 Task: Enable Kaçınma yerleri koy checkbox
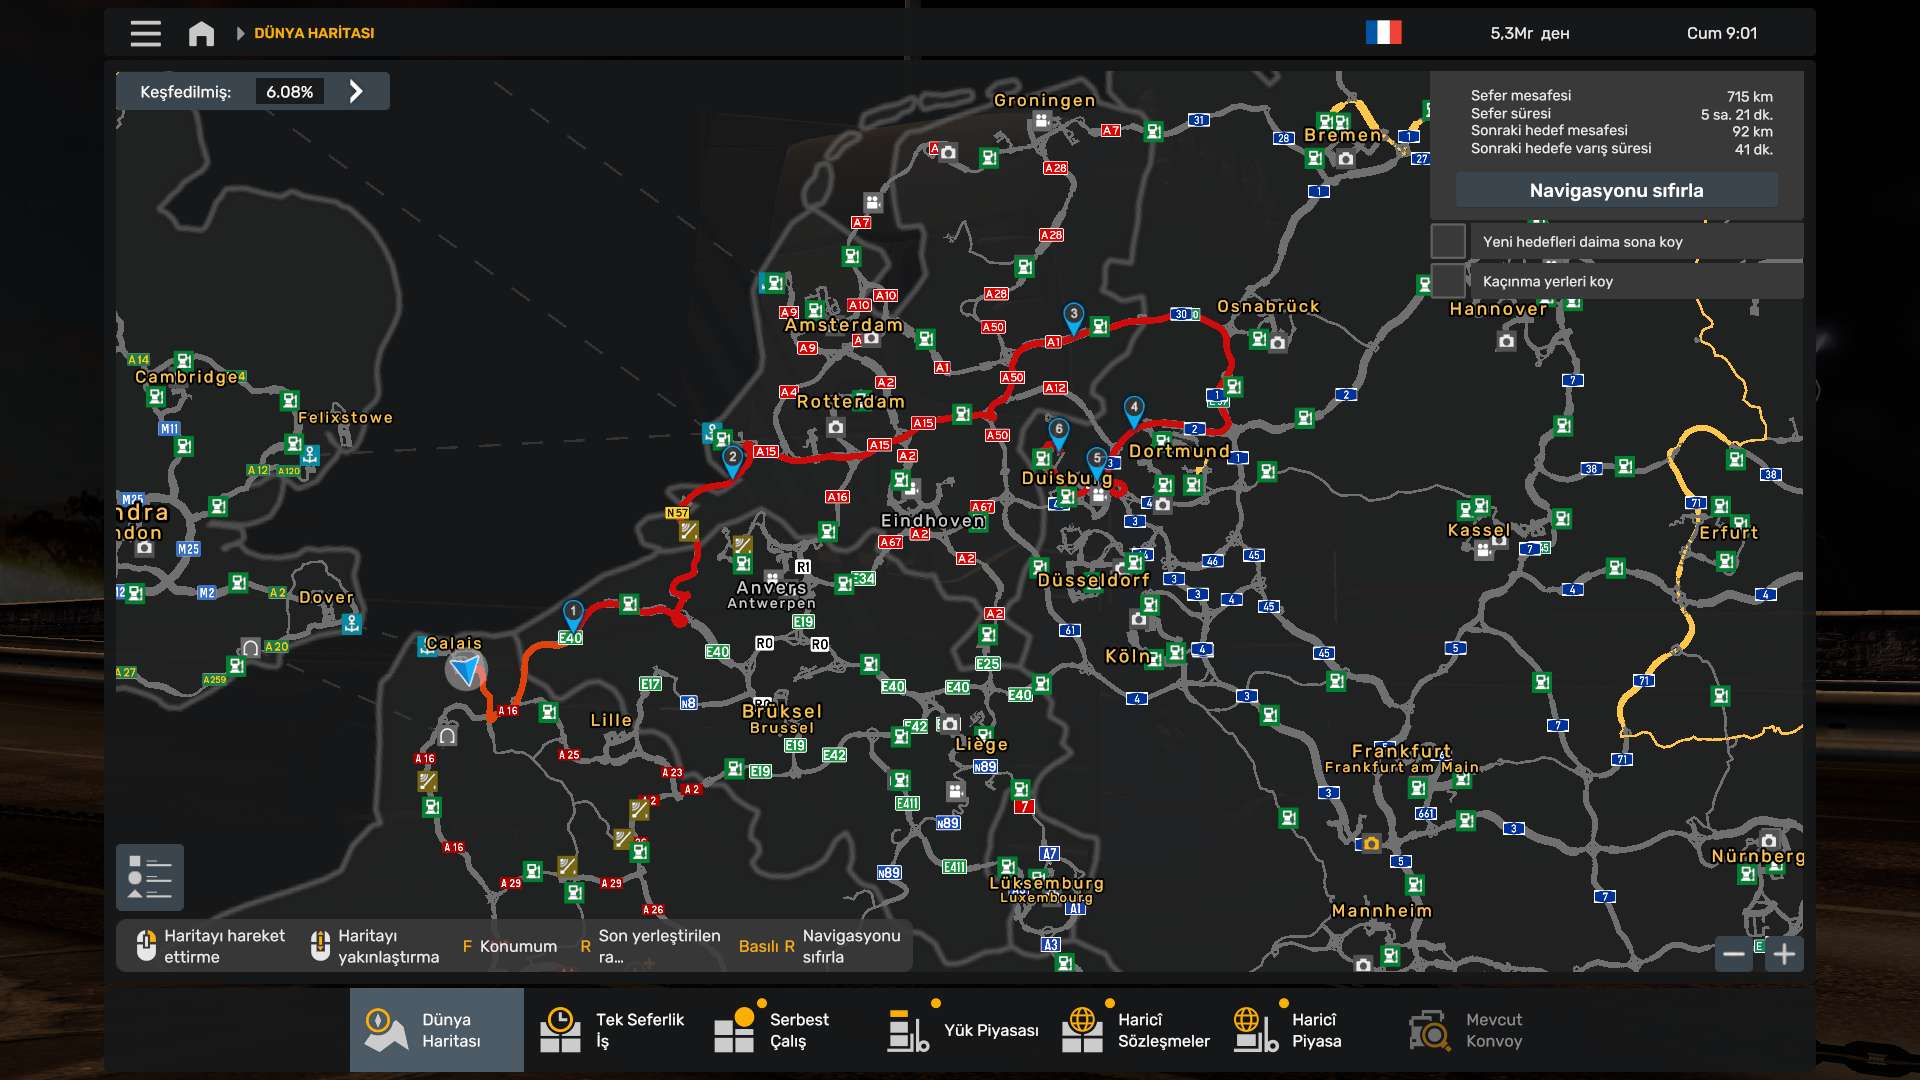pyautogui.click(x=1448, y=281)
